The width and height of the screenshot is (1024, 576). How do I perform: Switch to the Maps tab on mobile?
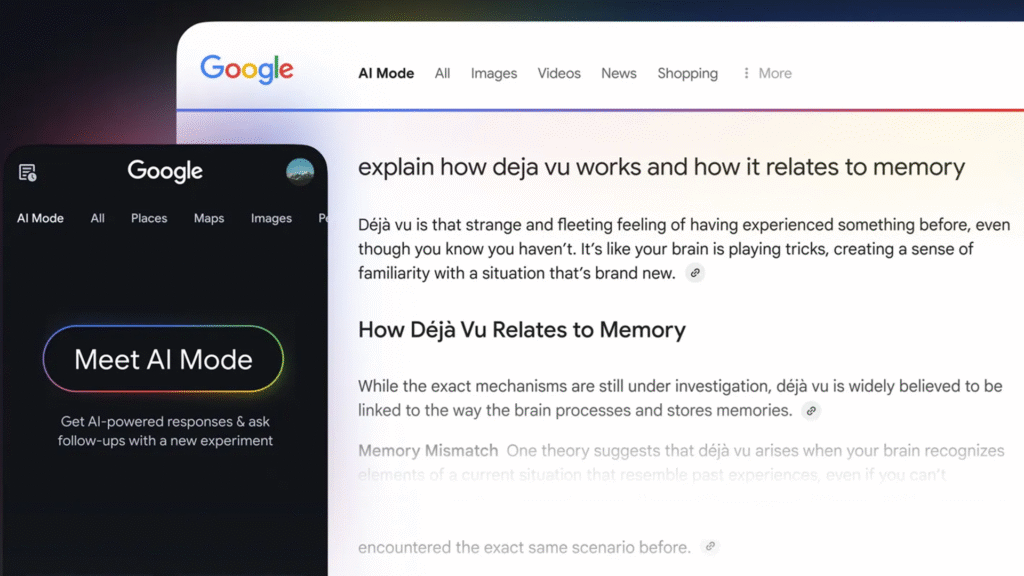208,218
